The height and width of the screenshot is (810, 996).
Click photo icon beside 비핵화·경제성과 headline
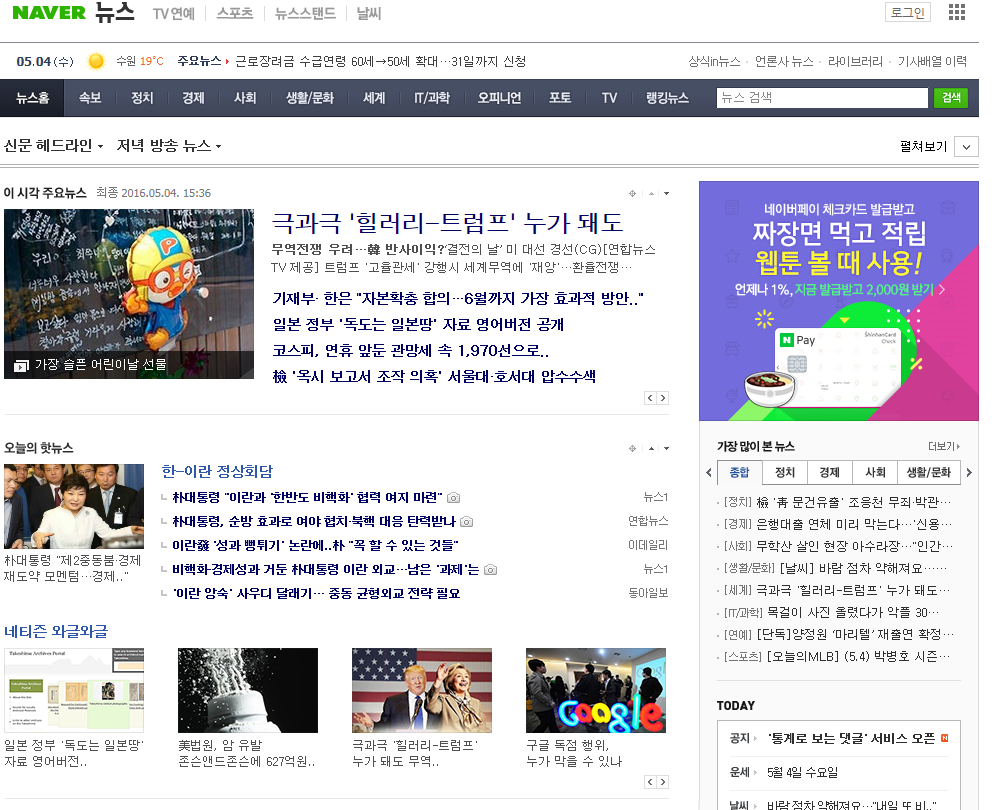click(x=490, y=570)
